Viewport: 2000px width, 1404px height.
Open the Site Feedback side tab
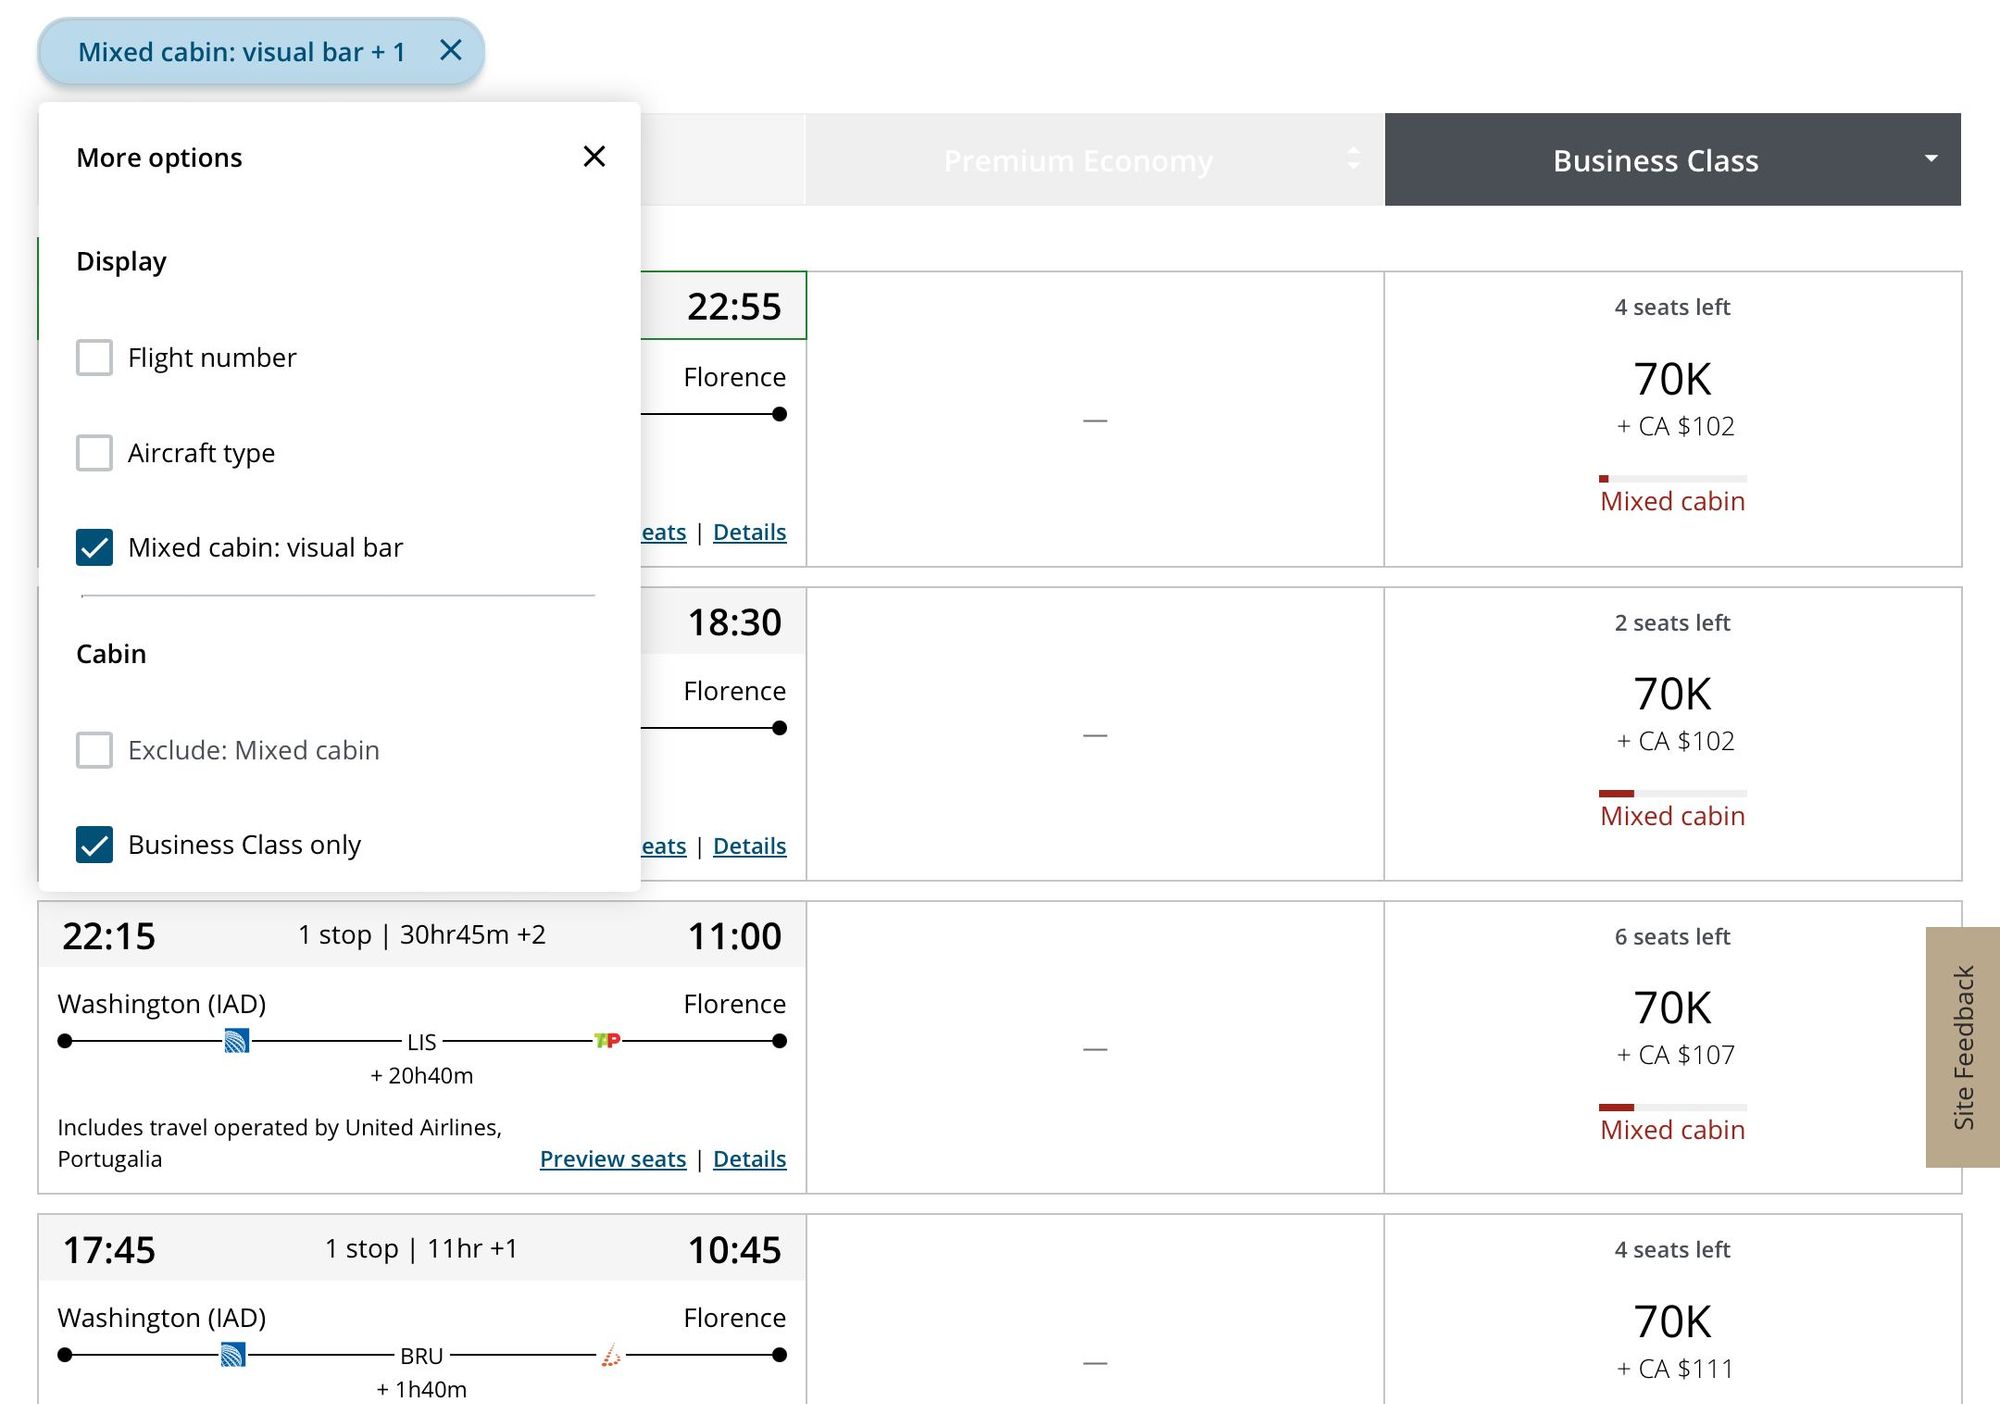pos(1962,1047)
